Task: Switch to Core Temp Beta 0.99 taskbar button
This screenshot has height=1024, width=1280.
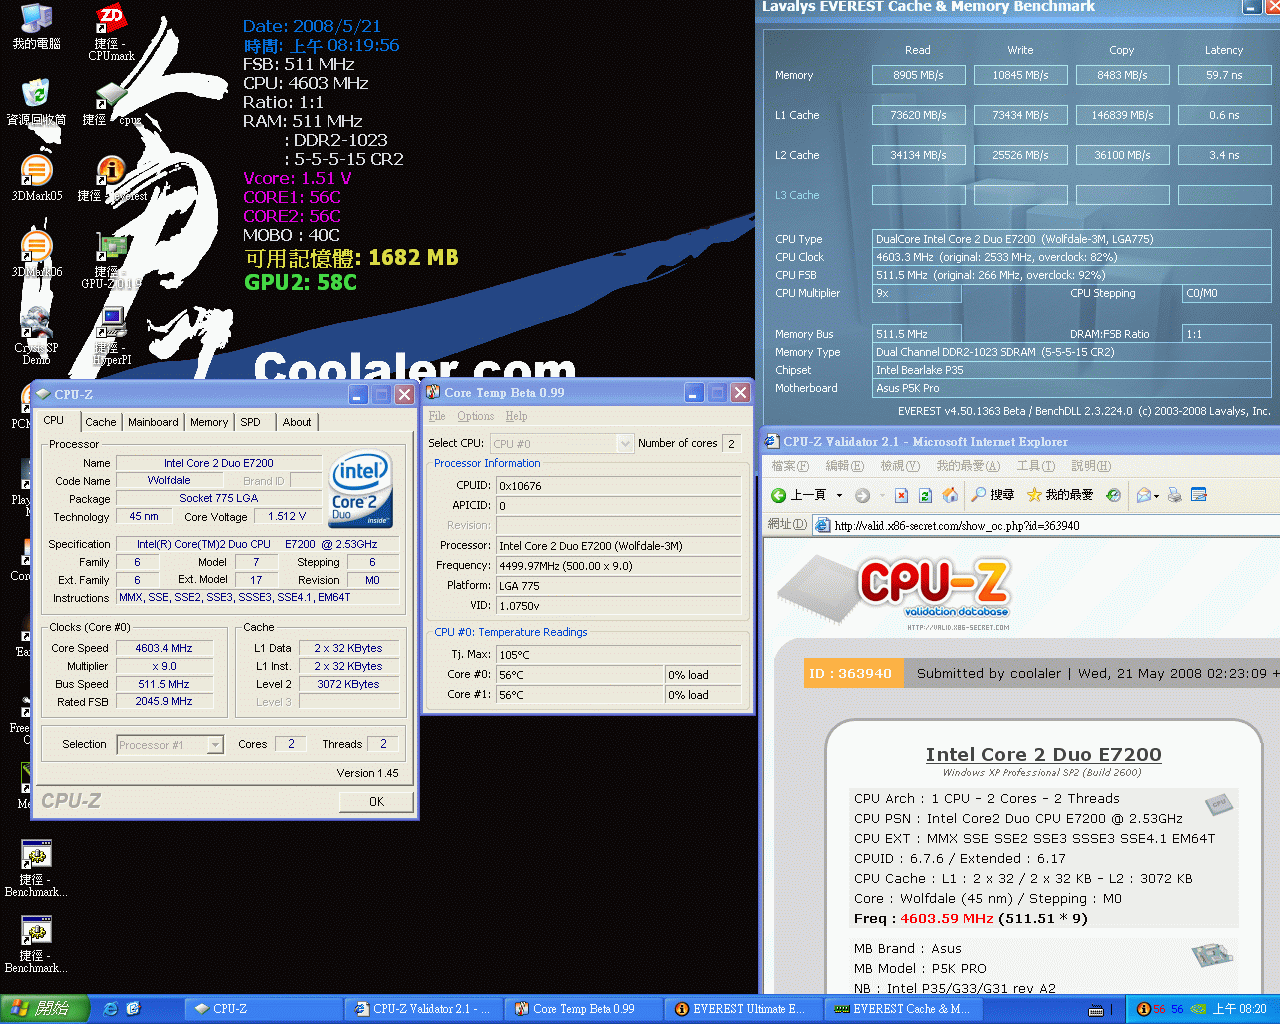Action: (584, 1009)
